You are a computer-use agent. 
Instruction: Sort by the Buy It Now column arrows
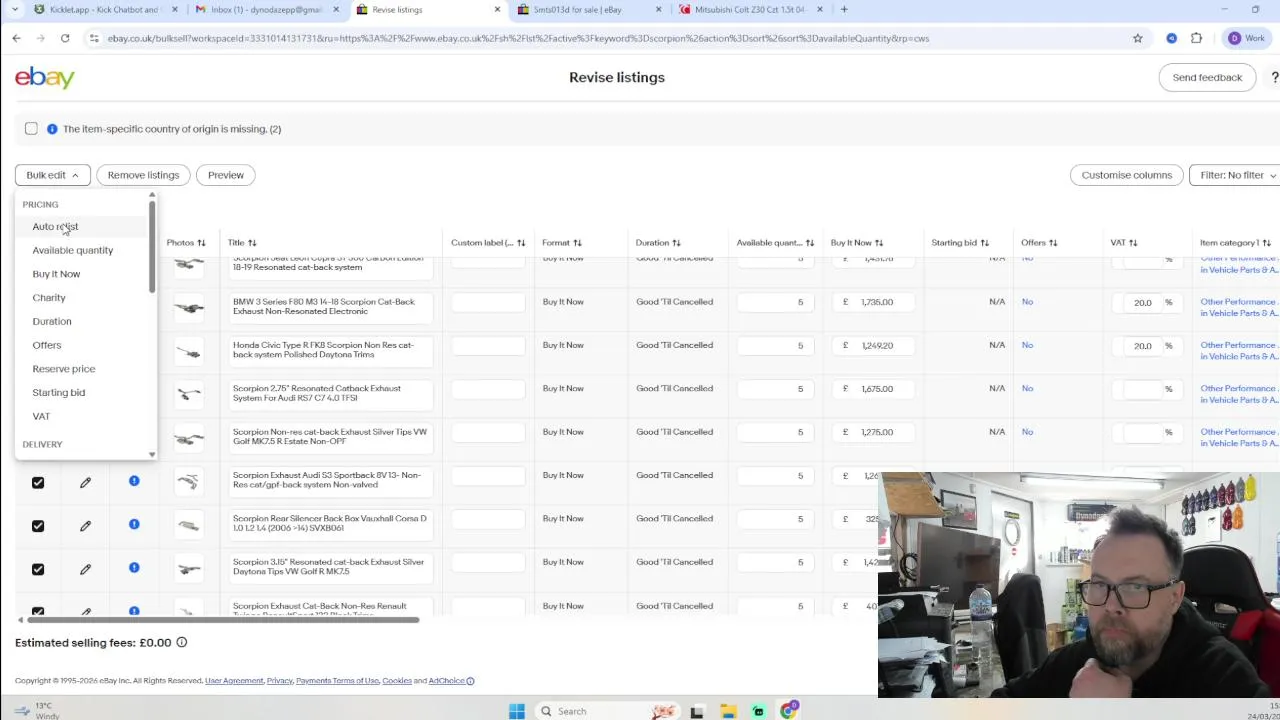pos(879,243)
